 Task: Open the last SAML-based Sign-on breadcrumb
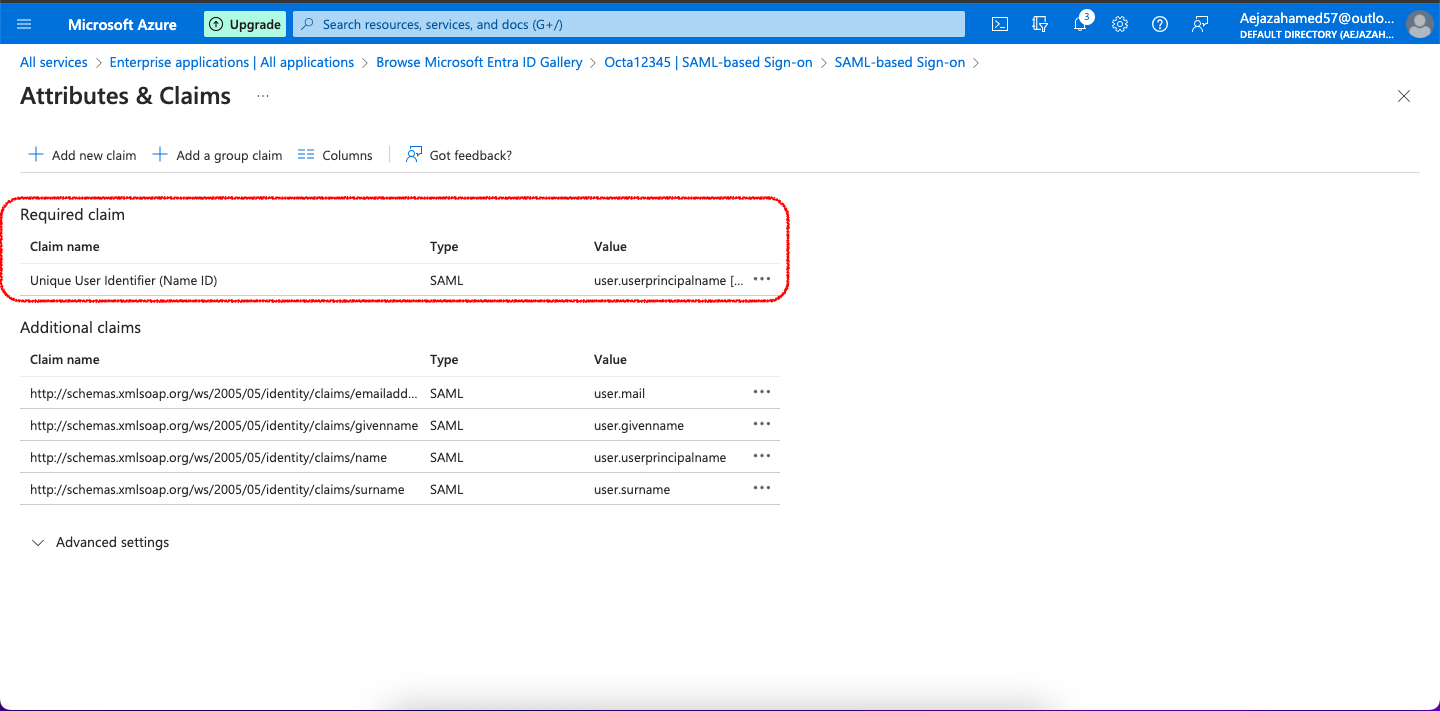pyautogui.click(x=900, y=62)
